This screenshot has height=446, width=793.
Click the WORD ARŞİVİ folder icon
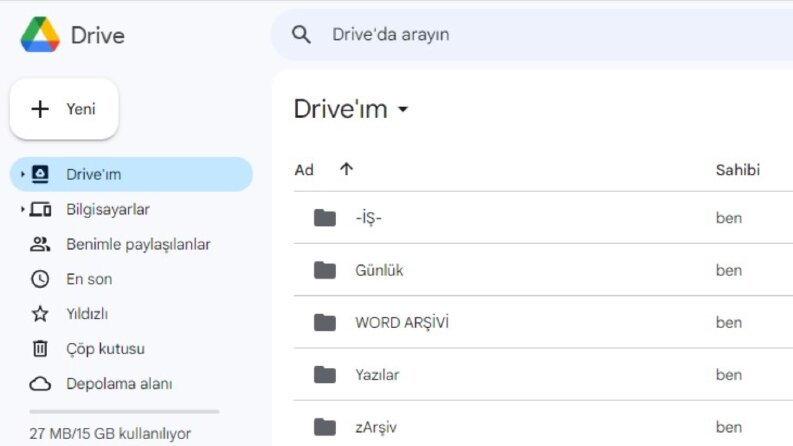[325, 322]
